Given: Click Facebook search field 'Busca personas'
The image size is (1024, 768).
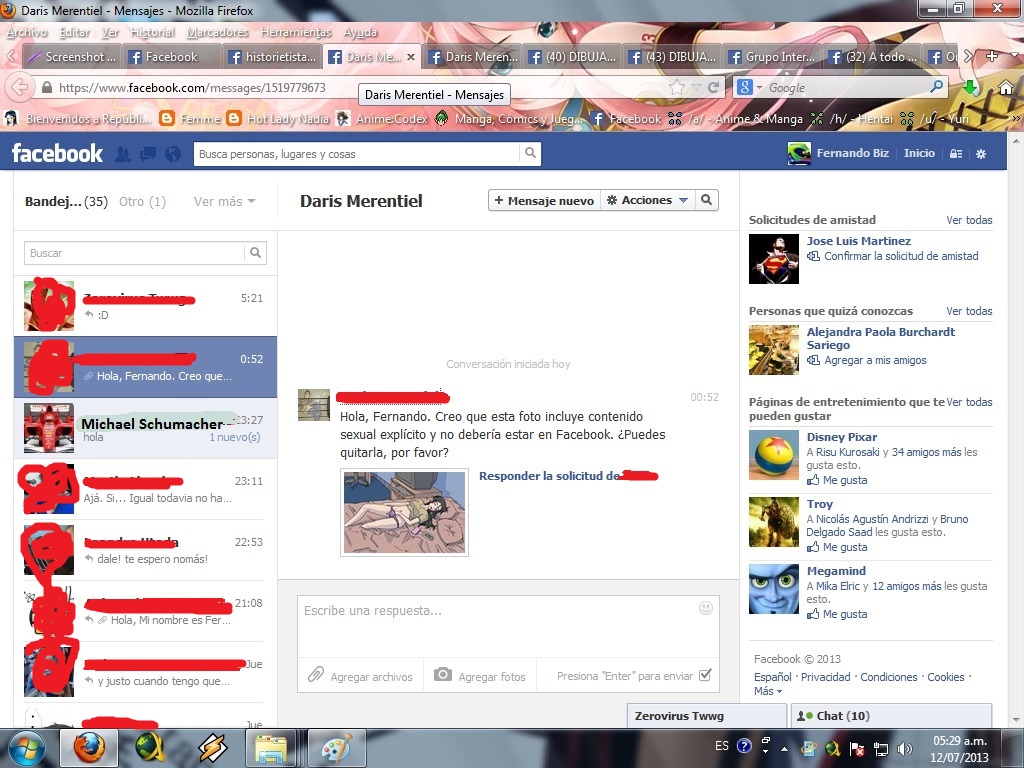Looking at the screenshot, I should (x=357, y=154).
